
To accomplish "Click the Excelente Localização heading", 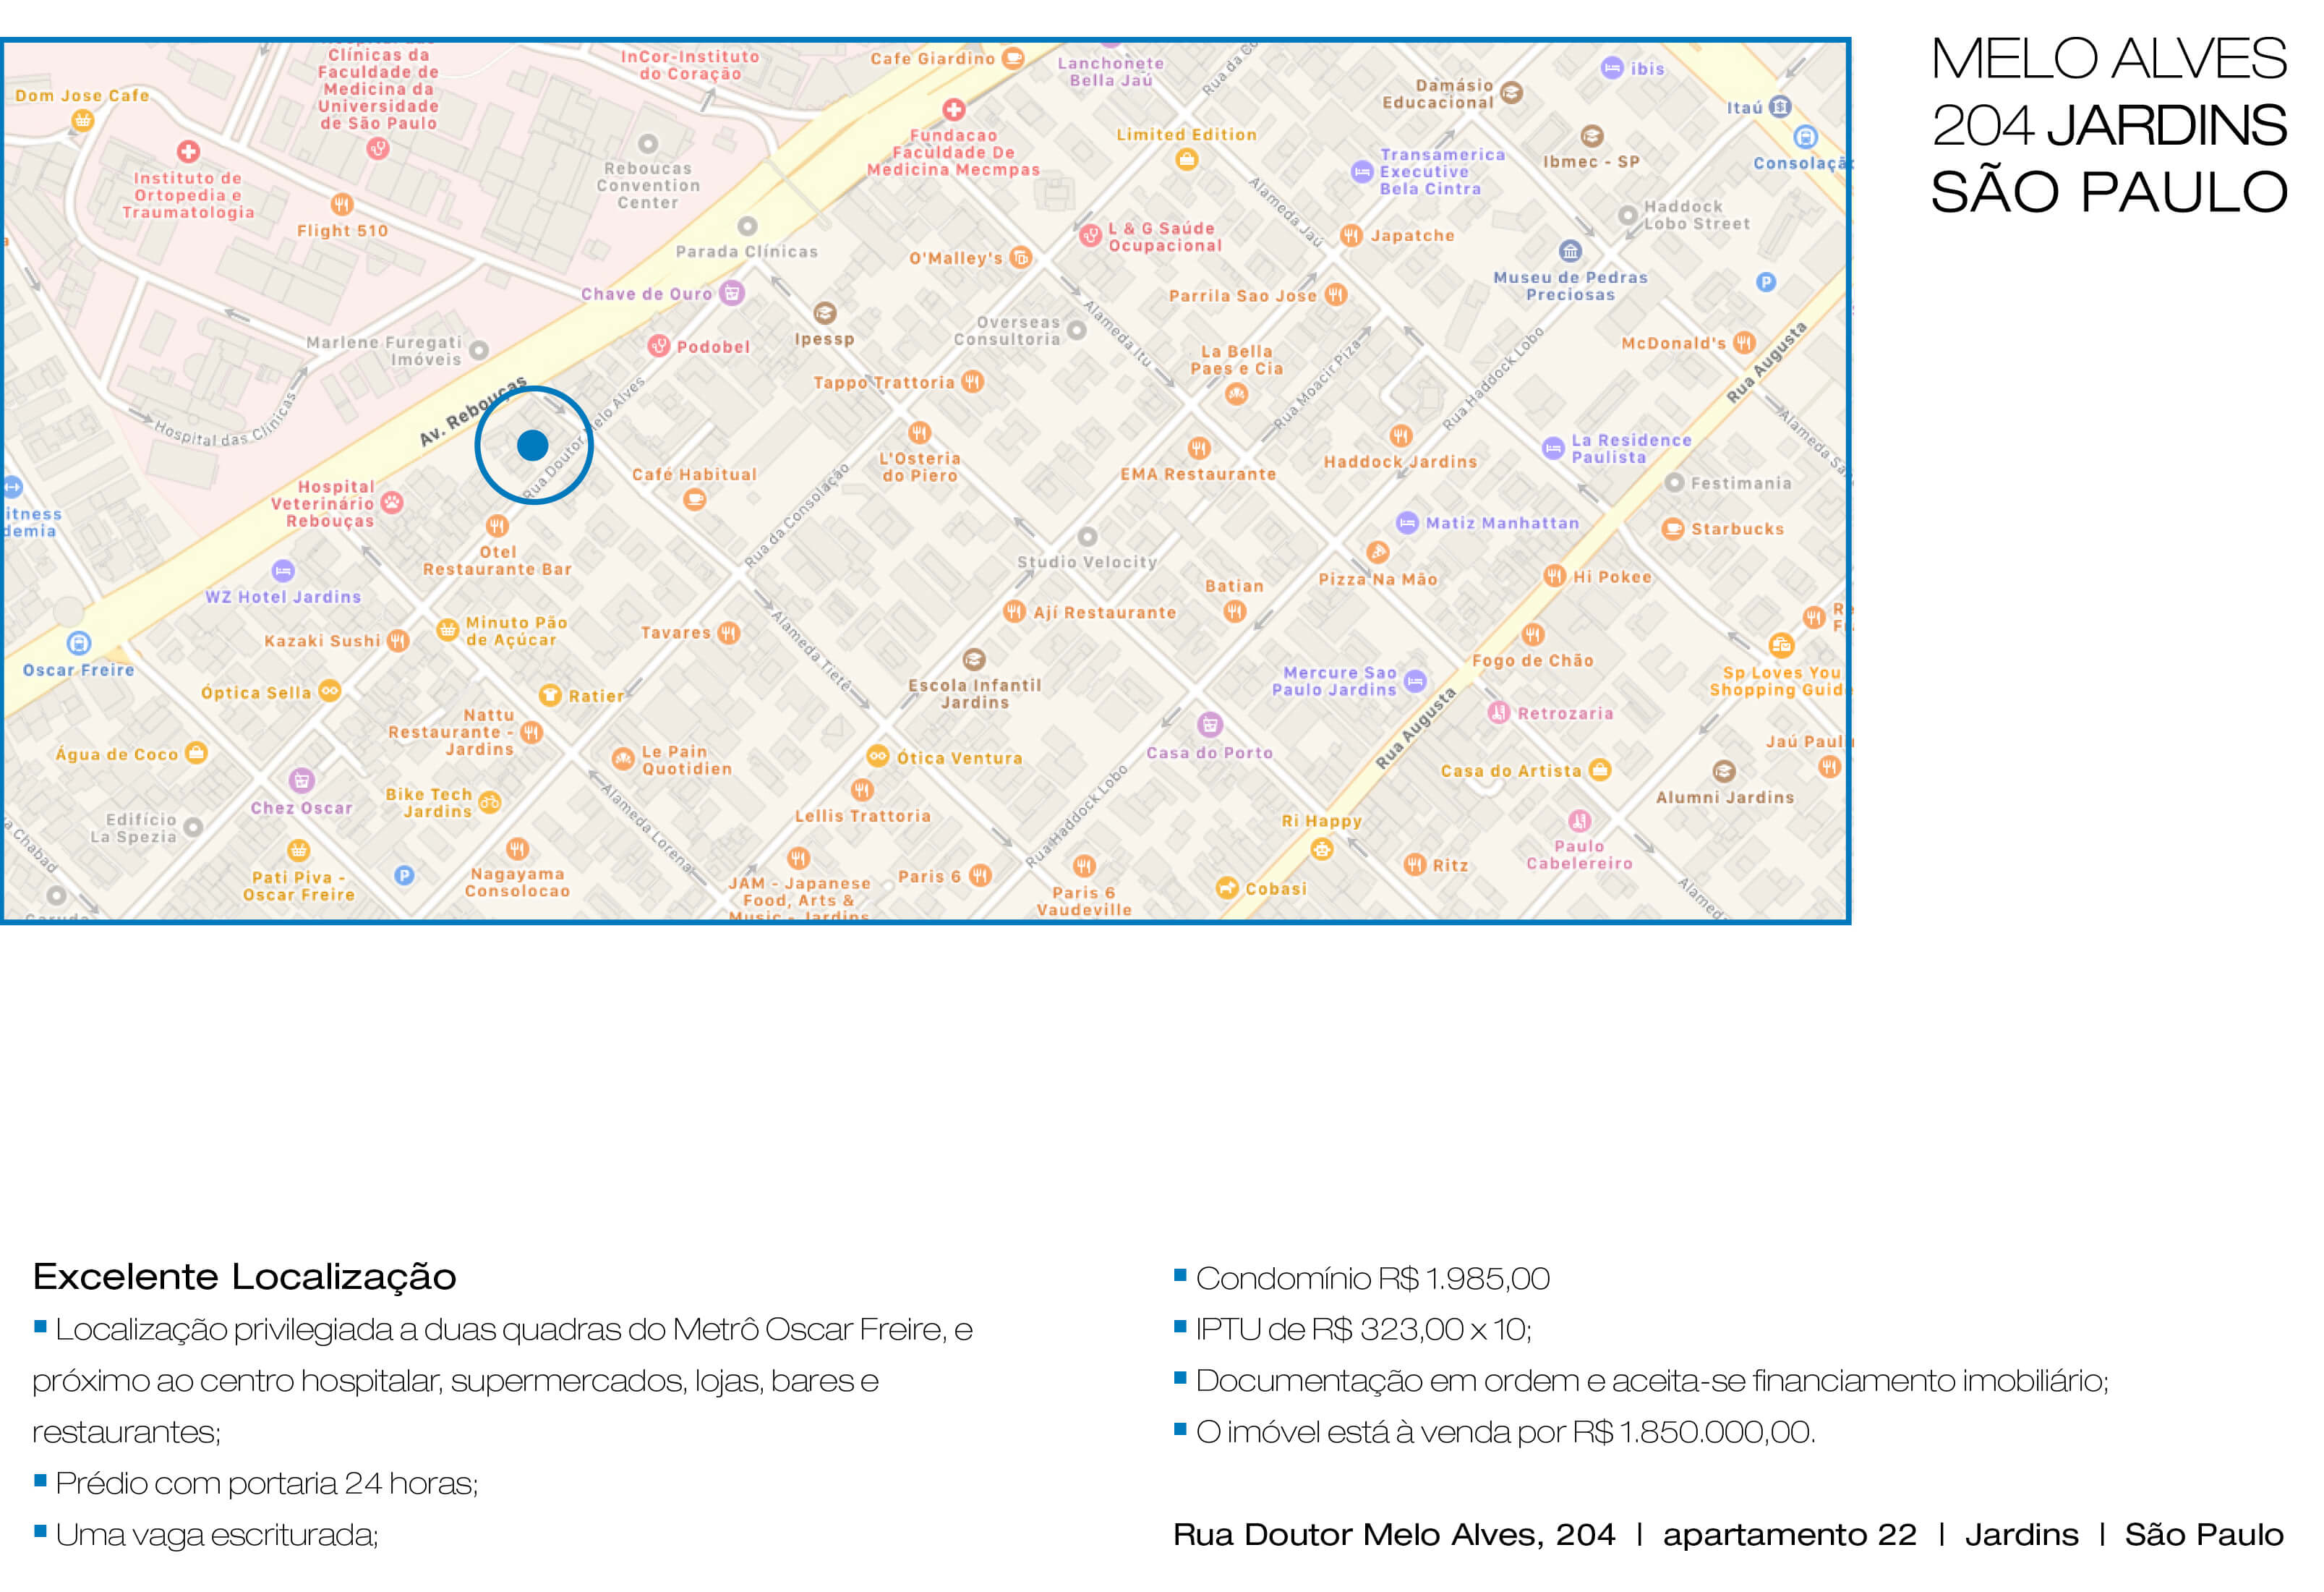I will [x=244, y=1277].
